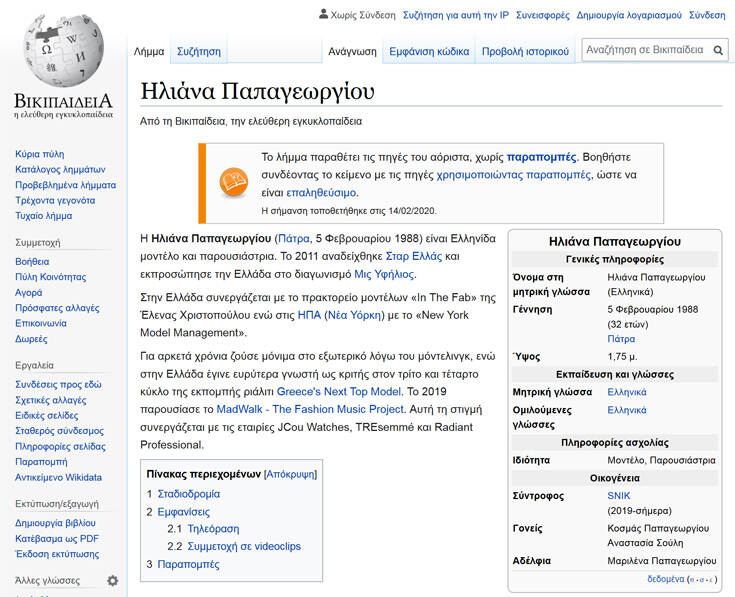This screenshot has width=735, height=597.
Task: Open Πύλη Κοινότητας
Action: [x=51, y=277]
